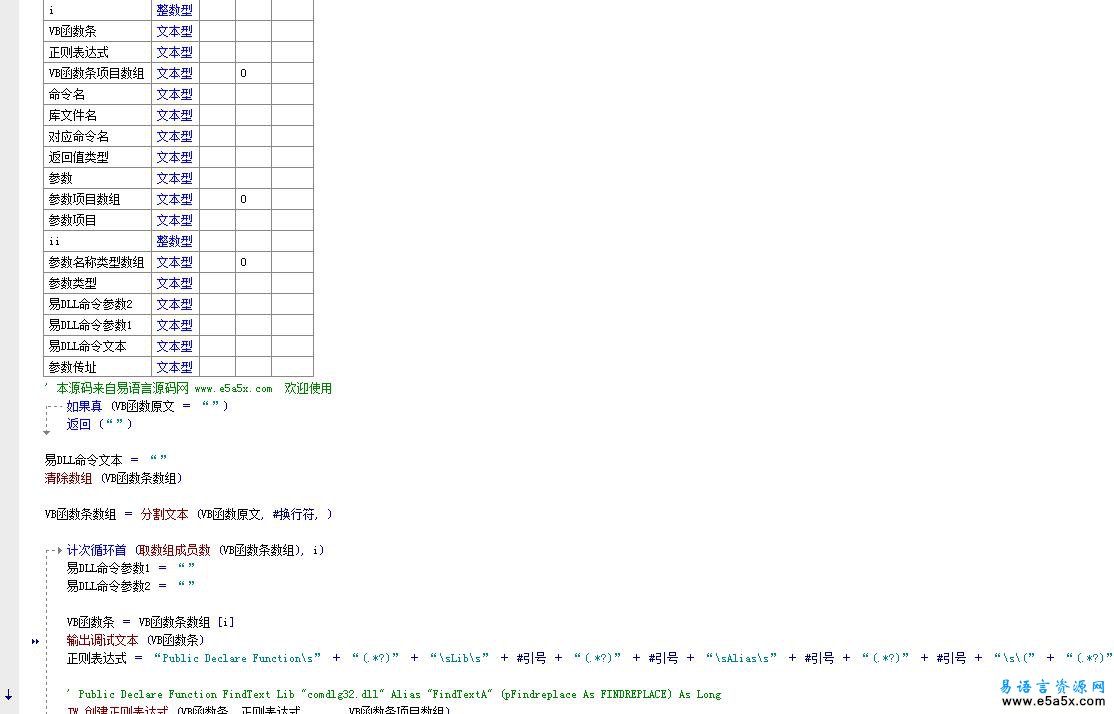Image resolution: width=1114 pixels, height=714 pixels.
Task: Click the 分割文本 command
Action: pos(164,514)
